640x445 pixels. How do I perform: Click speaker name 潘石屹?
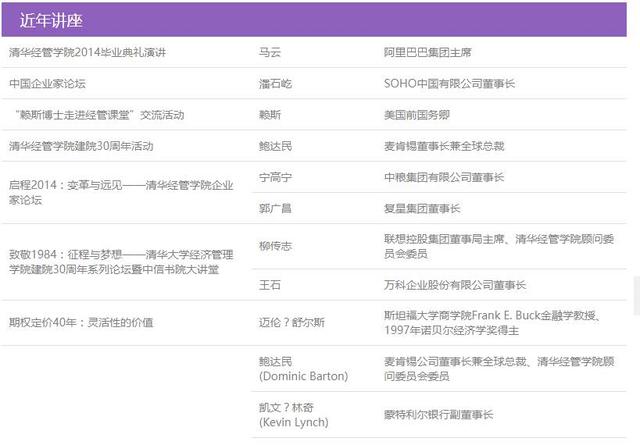tap(275, 84)
